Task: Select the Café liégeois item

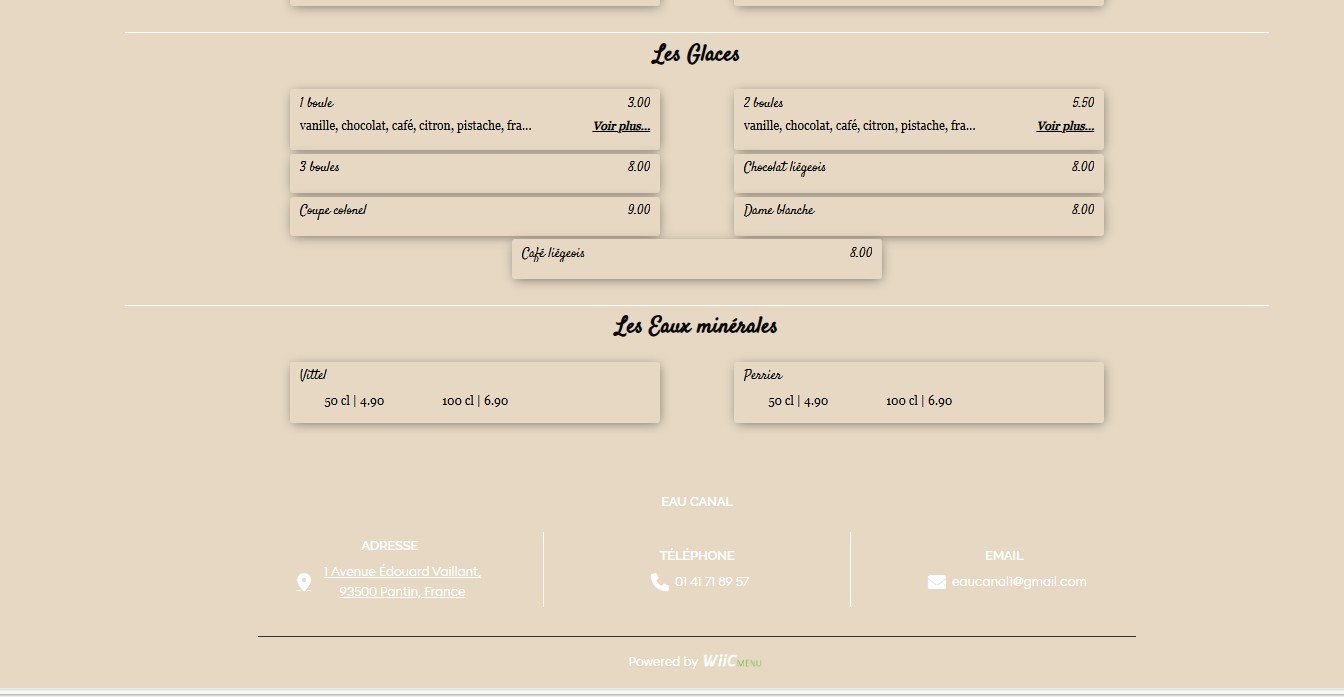Action: point(697,259)
